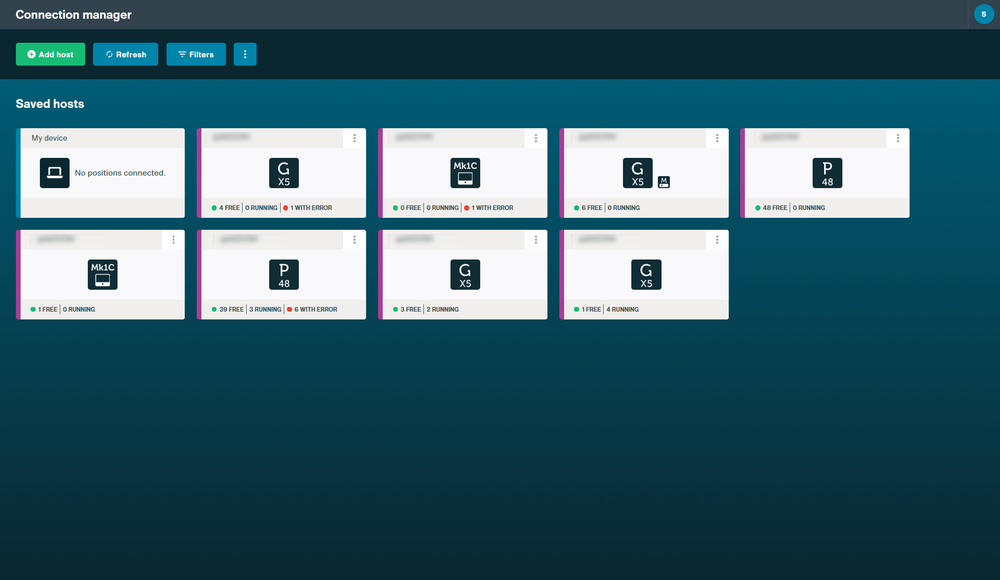Select the Mk1C icon on the 0 FREE host
Image resolution: width=1000 pixels, height=580 pixels.
[x=465, y=173]
